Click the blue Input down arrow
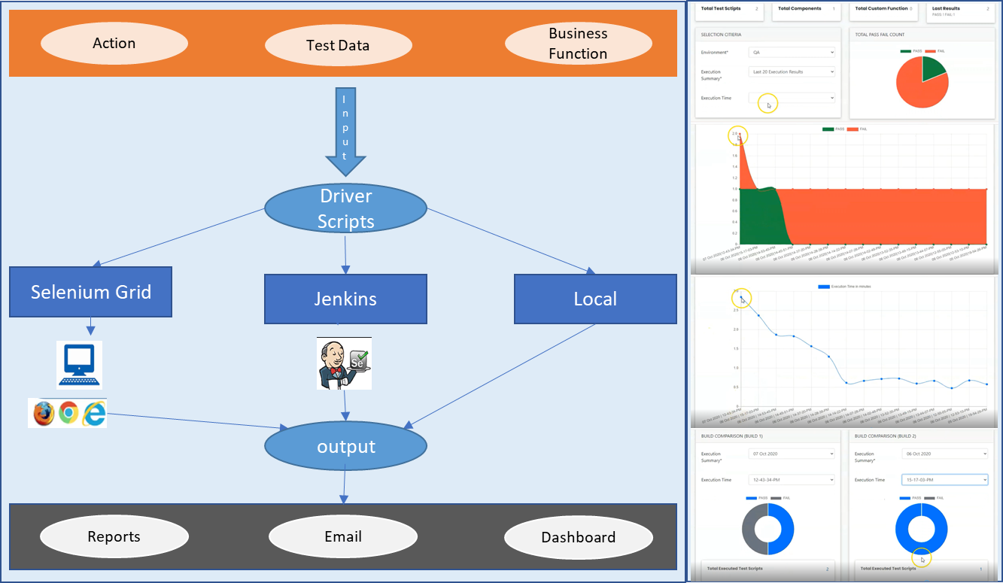This screenshot has width=1003, height=583. 345,130
